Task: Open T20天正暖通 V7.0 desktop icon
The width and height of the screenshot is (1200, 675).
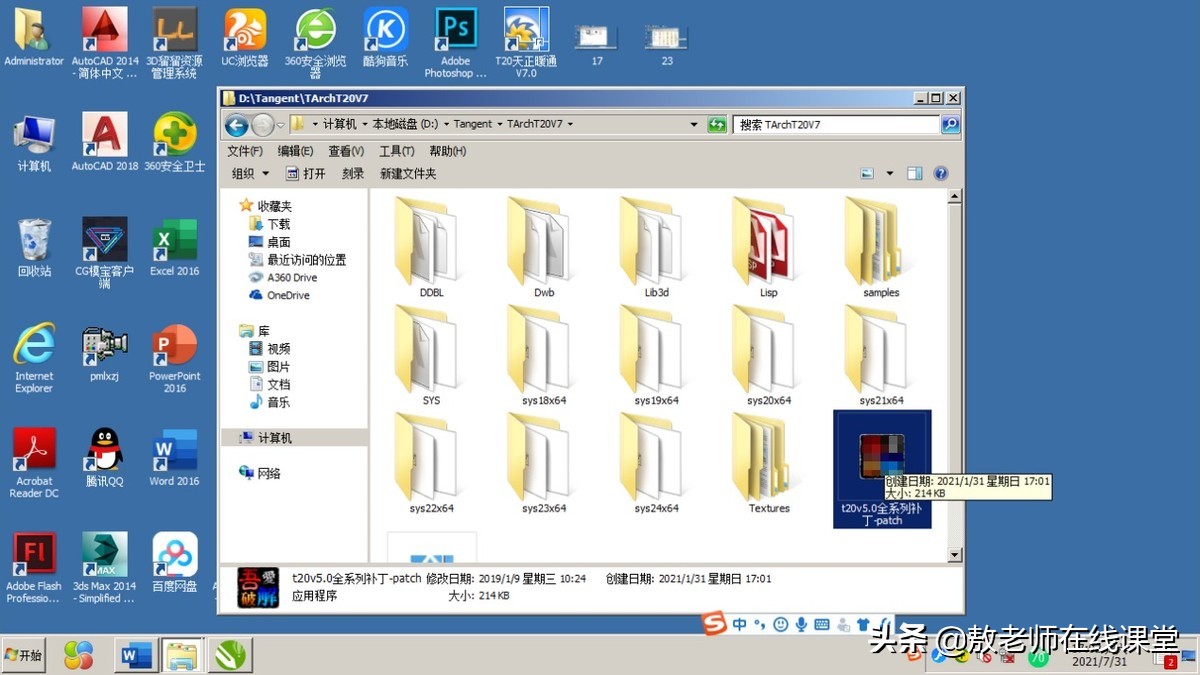Action: 525,30
